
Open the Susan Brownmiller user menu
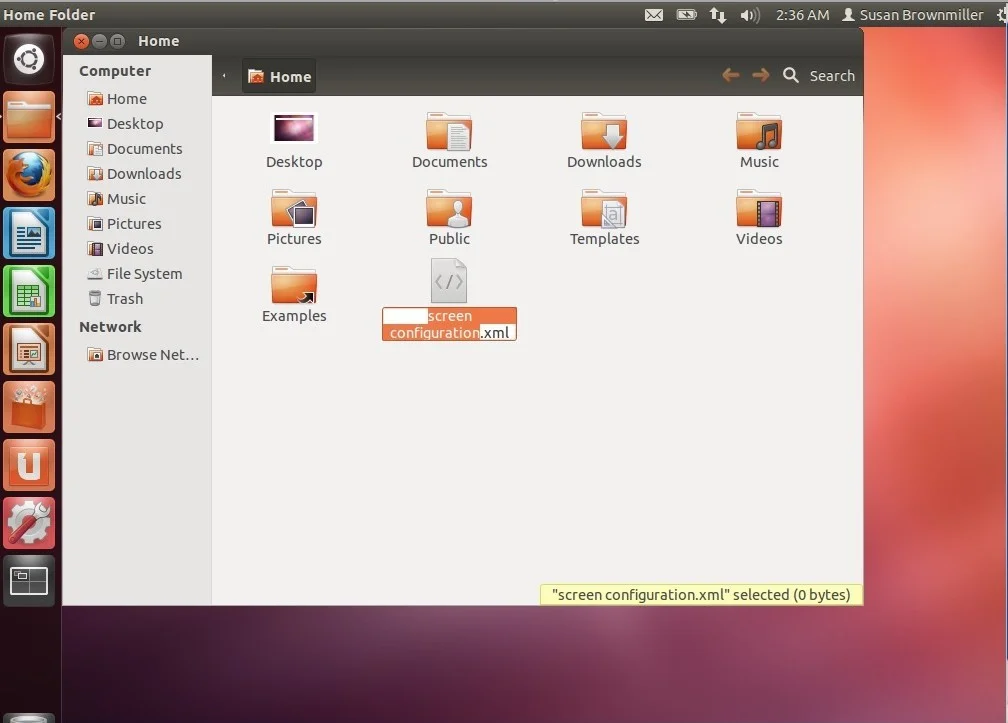(x=912, y=15)
